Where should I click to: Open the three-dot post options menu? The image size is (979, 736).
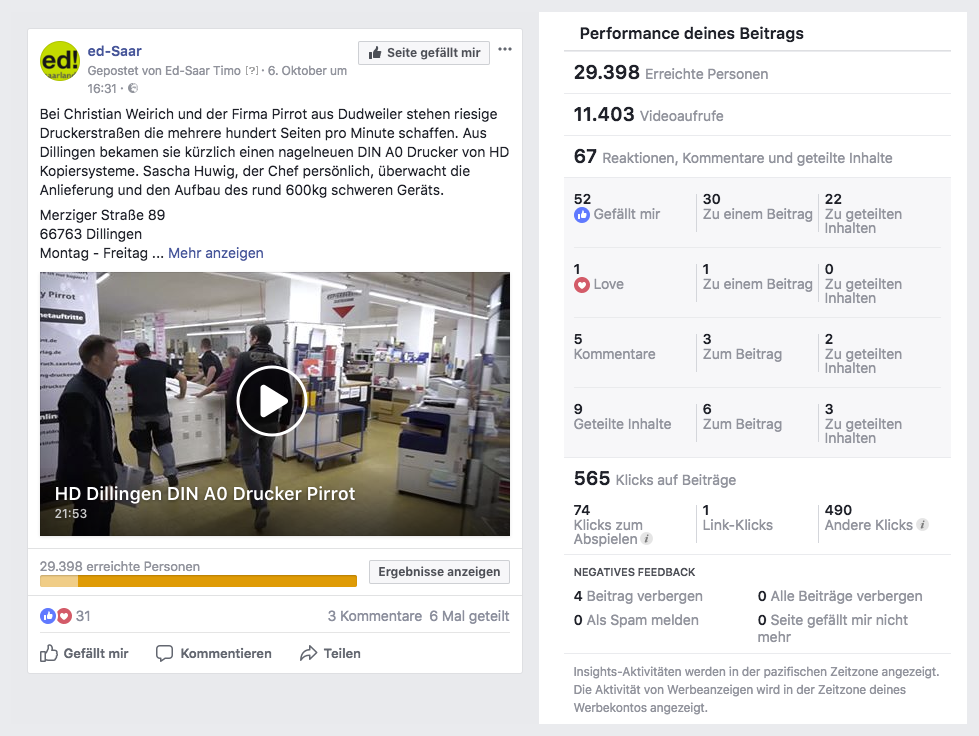[505, 49]
